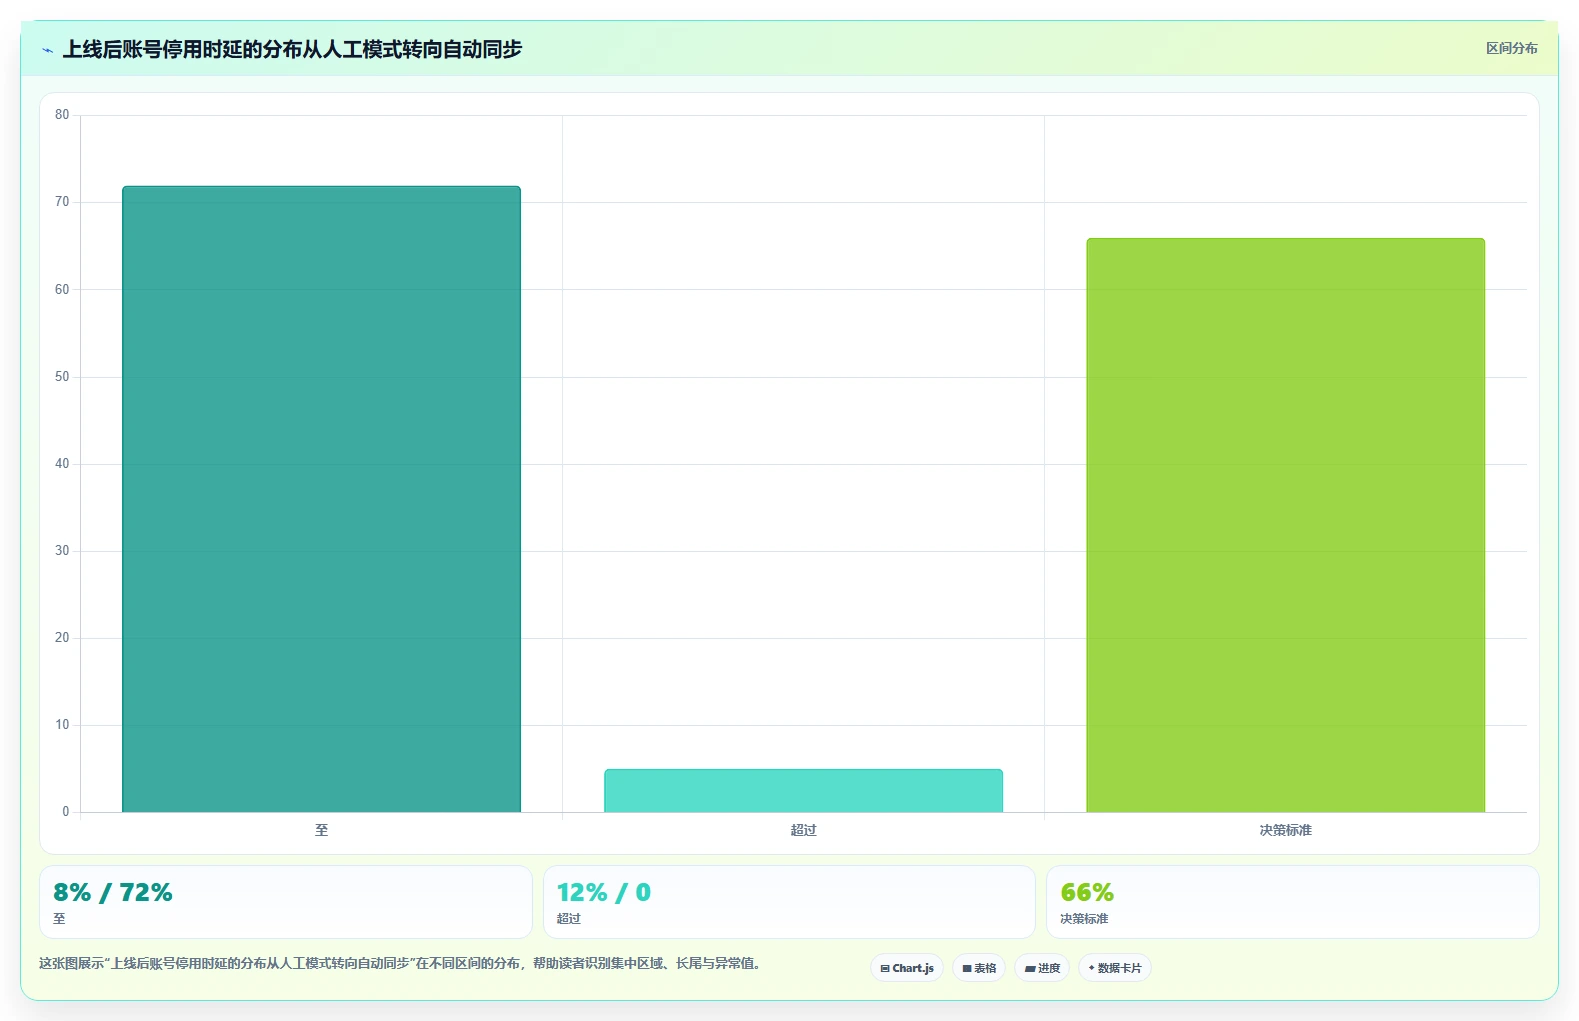
Task: Select the 数据卡片 tag pill
Action: click(x=1115, y=968)
